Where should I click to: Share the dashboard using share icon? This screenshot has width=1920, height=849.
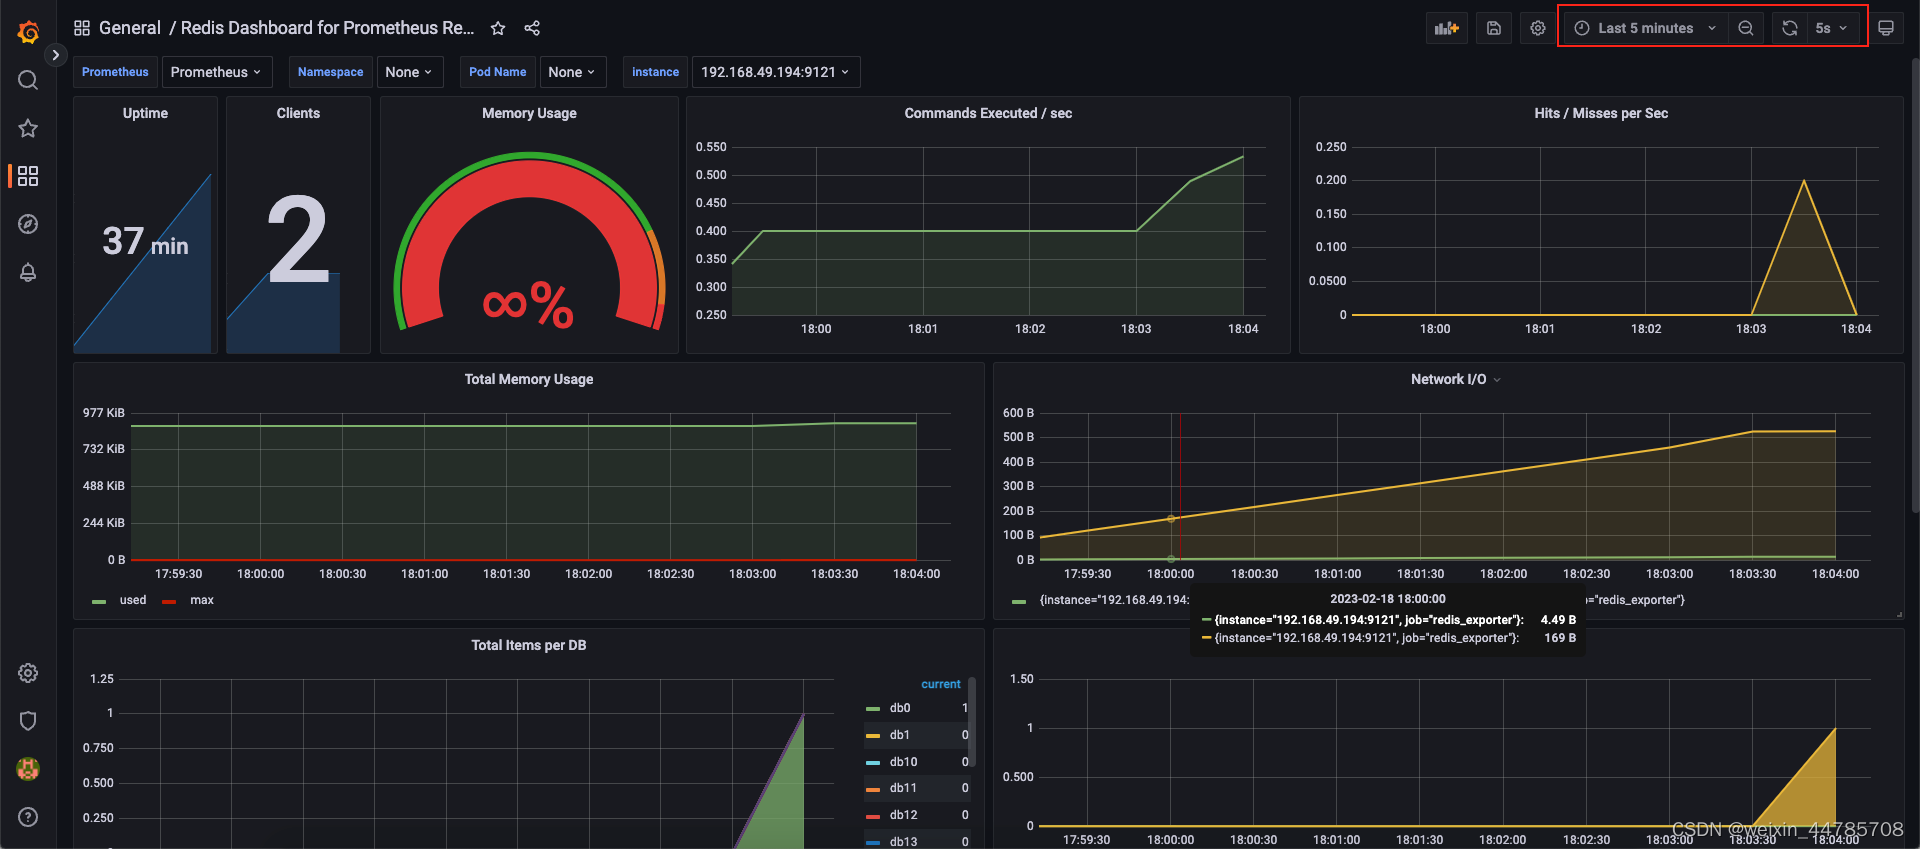pyautogui.click(x=532, y=28)
